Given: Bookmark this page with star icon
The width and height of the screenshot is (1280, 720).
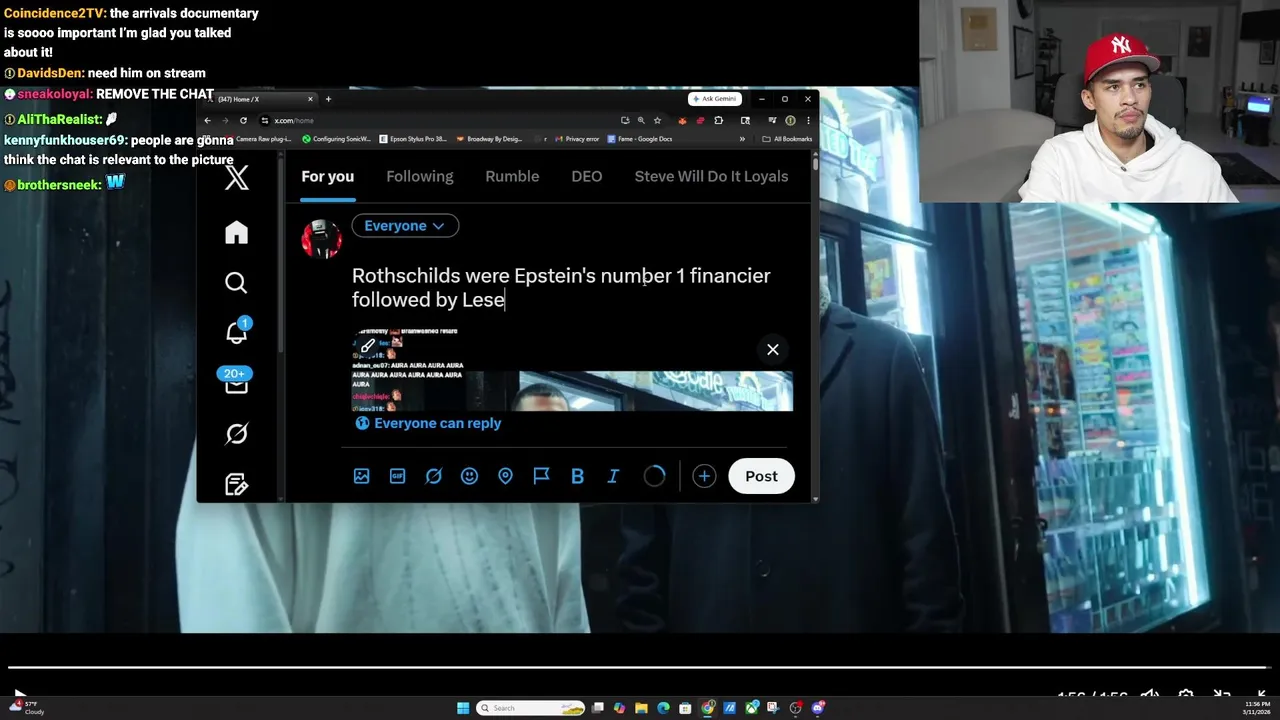Looking at the screenshot, I should [x=657, y=120].
